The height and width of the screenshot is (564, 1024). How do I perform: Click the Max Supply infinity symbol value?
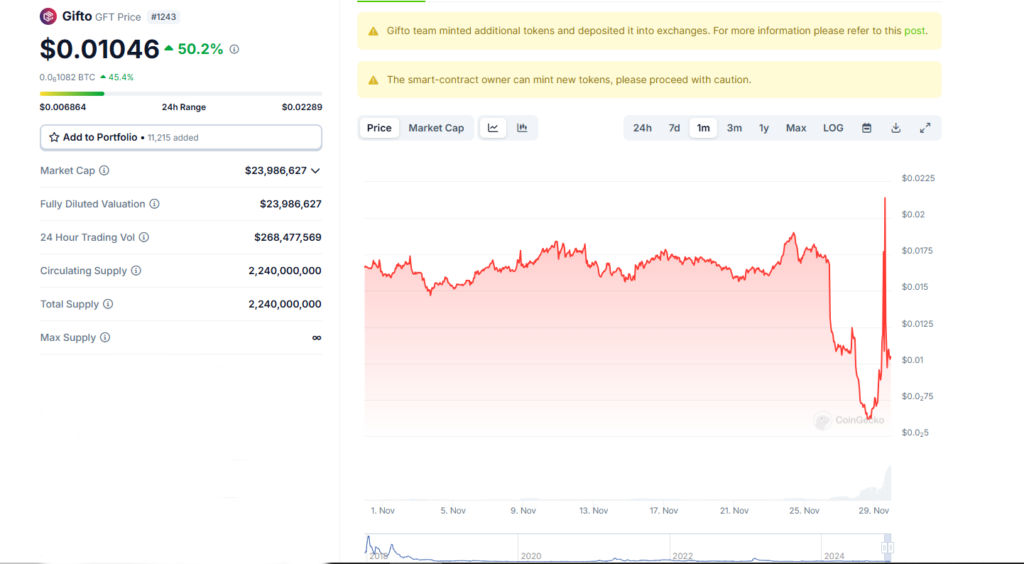317,337
